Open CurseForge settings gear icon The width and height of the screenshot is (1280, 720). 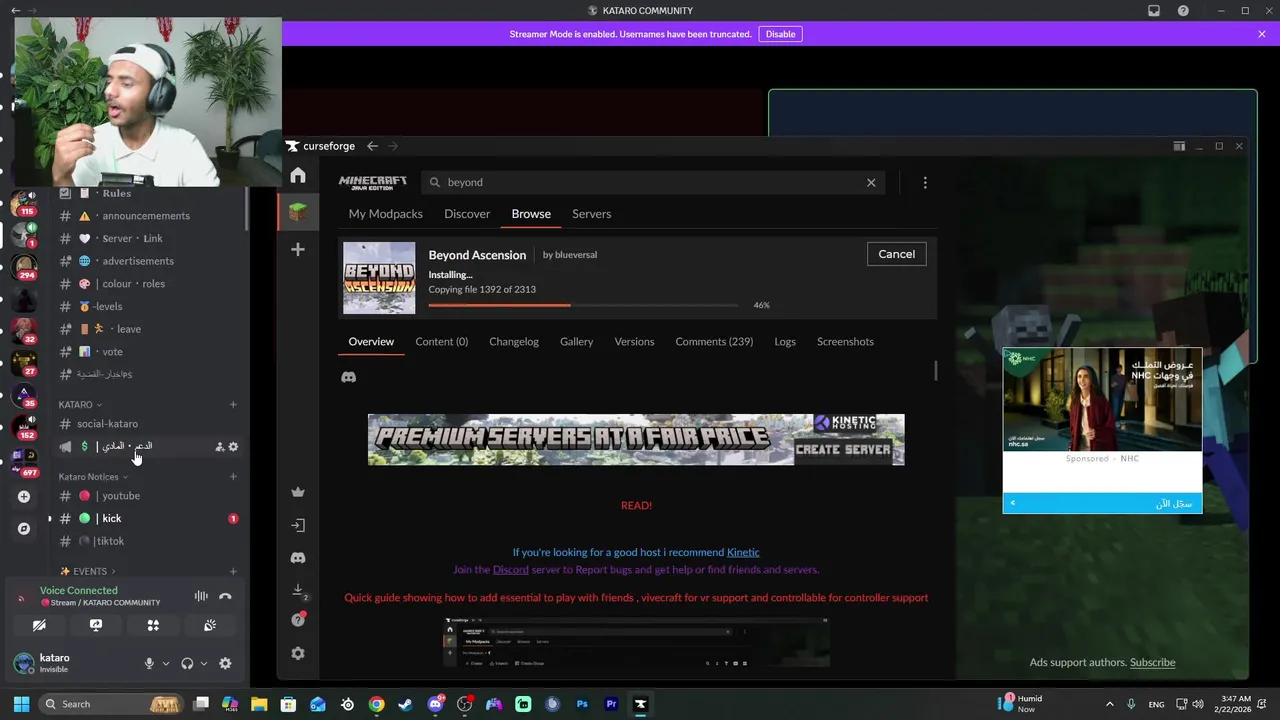(x=298, y=653)
